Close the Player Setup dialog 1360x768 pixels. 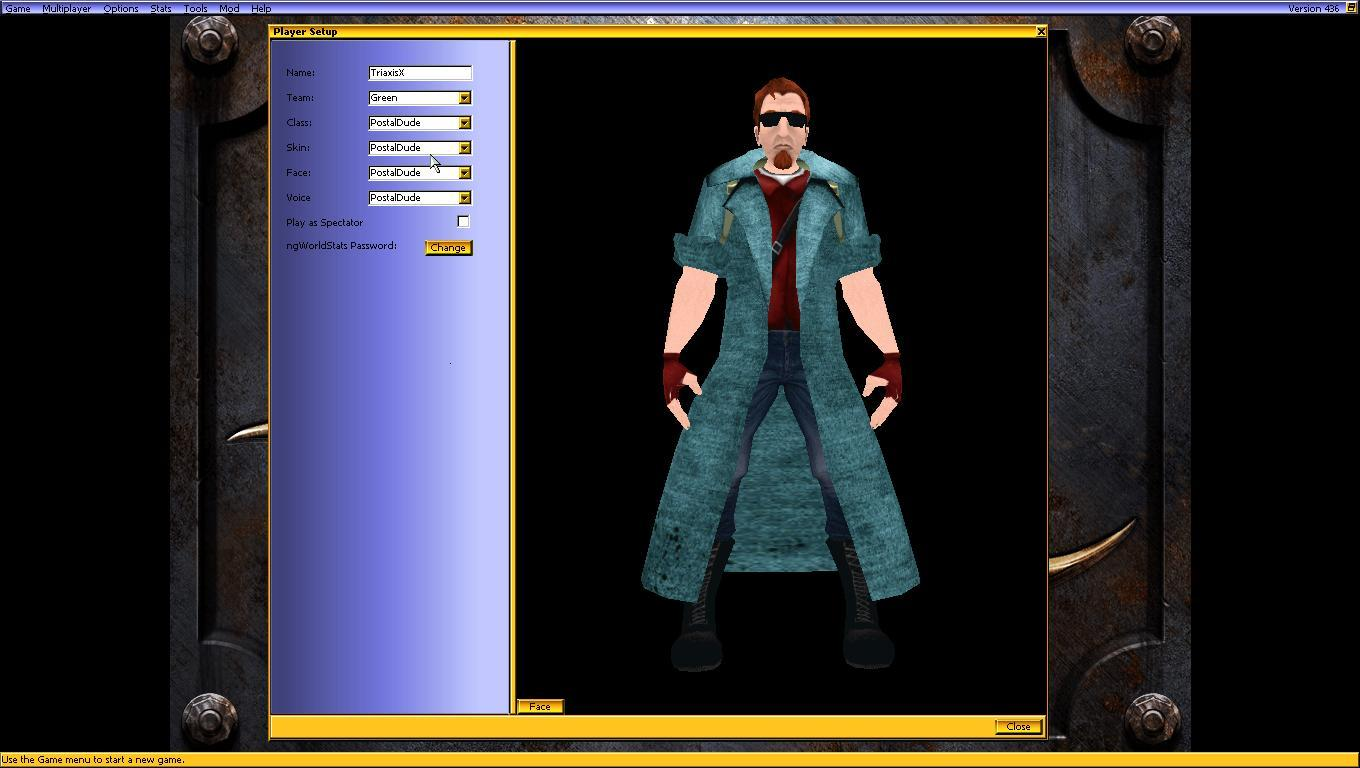tap(1040, 31)
